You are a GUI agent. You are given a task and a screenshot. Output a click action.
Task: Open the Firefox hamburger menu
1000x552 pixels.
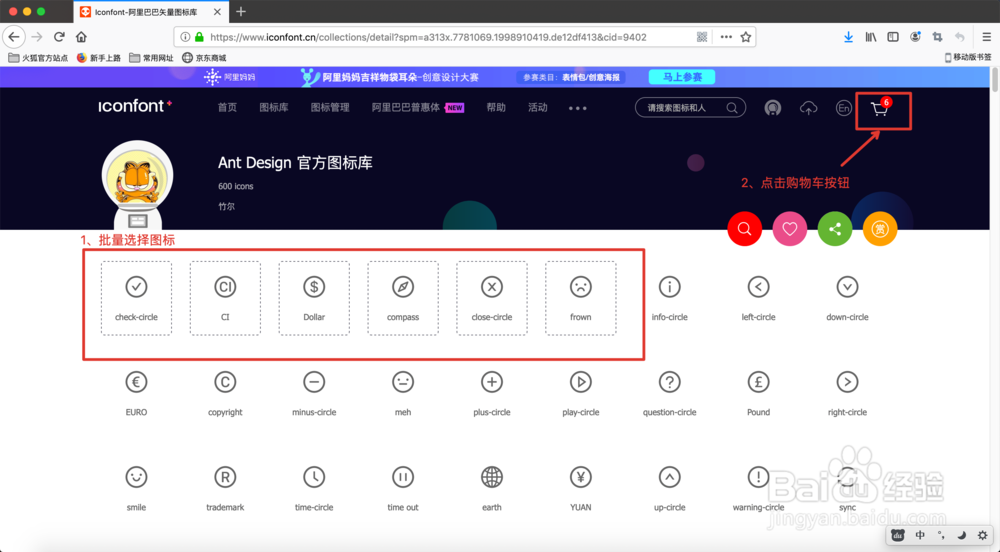(986, 37)
